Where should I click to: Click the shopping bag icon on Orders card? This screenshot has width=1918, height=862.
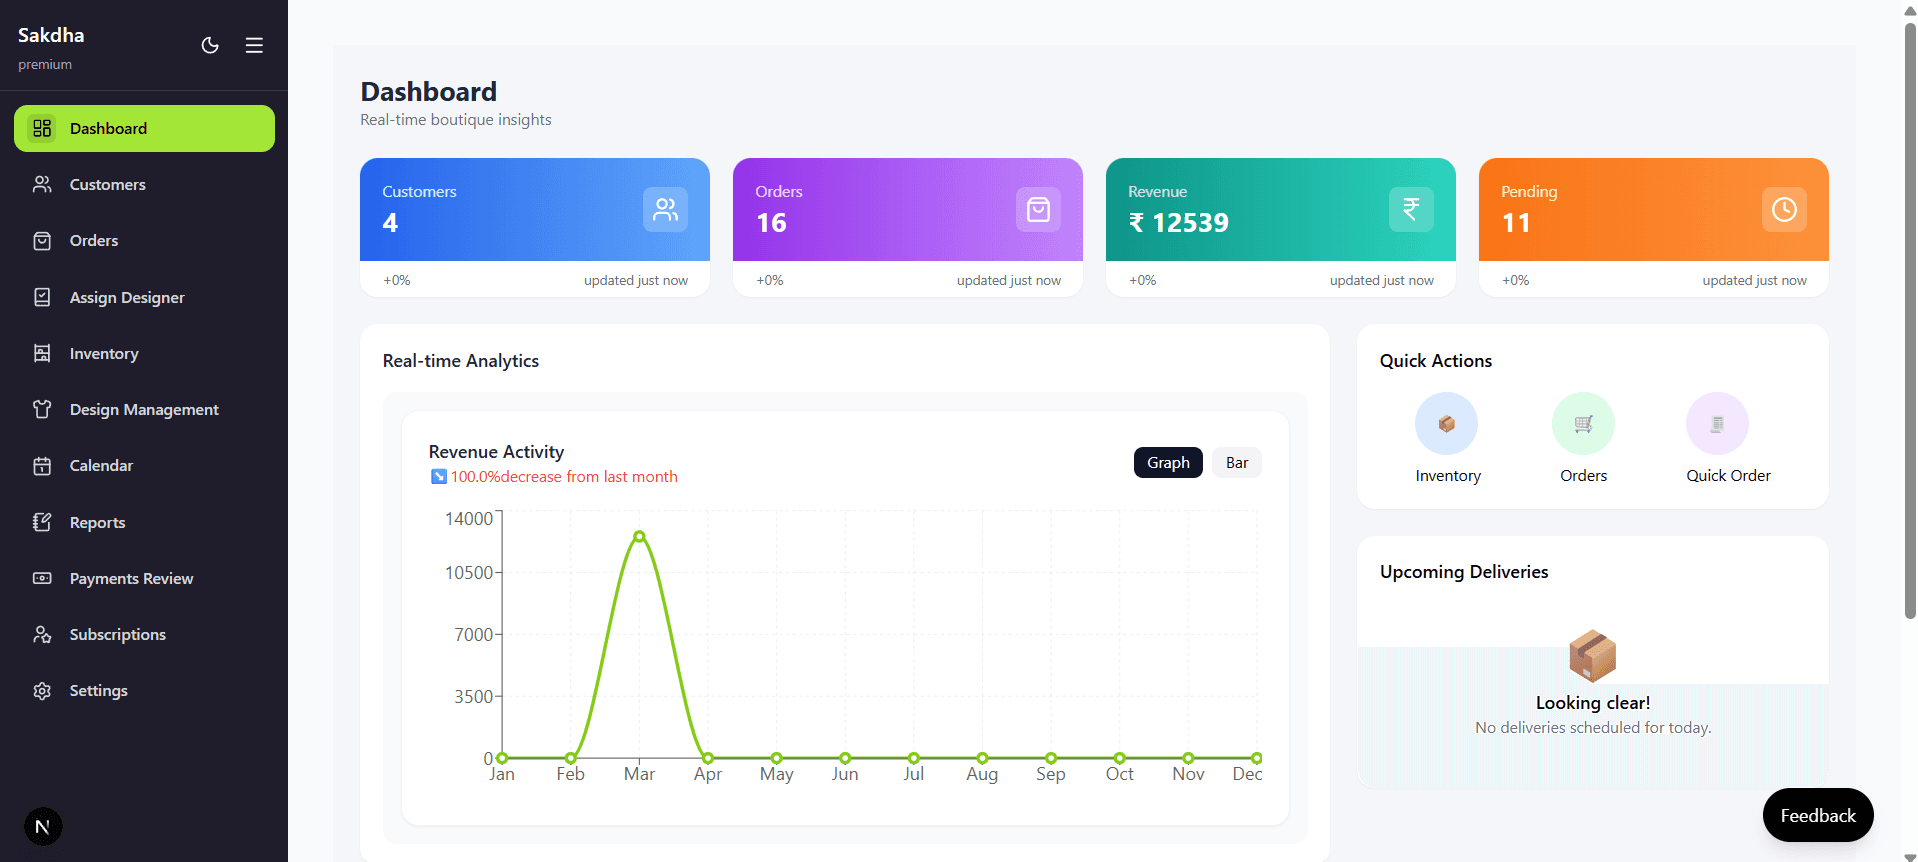pyautogui.click(x=1038, y=209)
